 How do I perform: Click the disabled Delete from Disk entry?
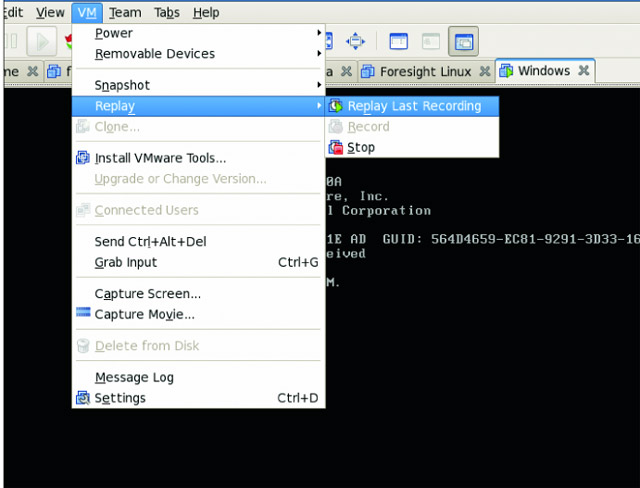coord(198,346)
